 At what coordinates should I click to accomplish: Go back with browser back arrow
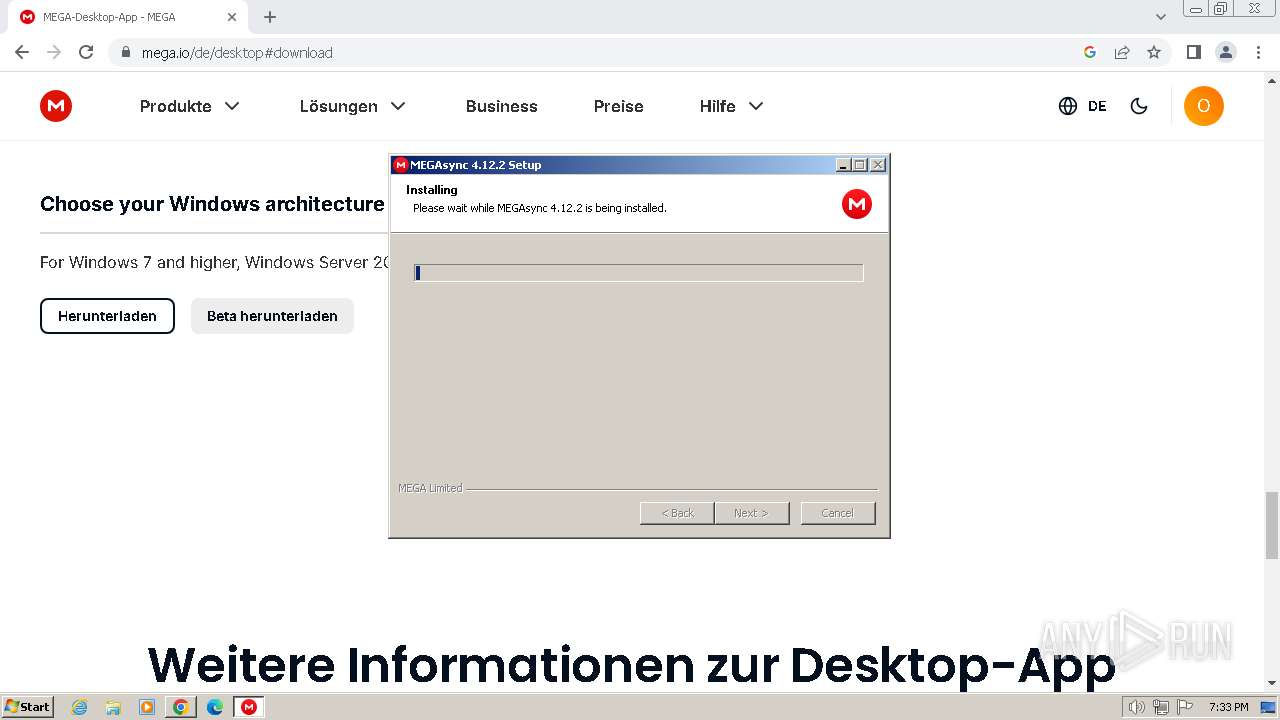pos(22,52)
